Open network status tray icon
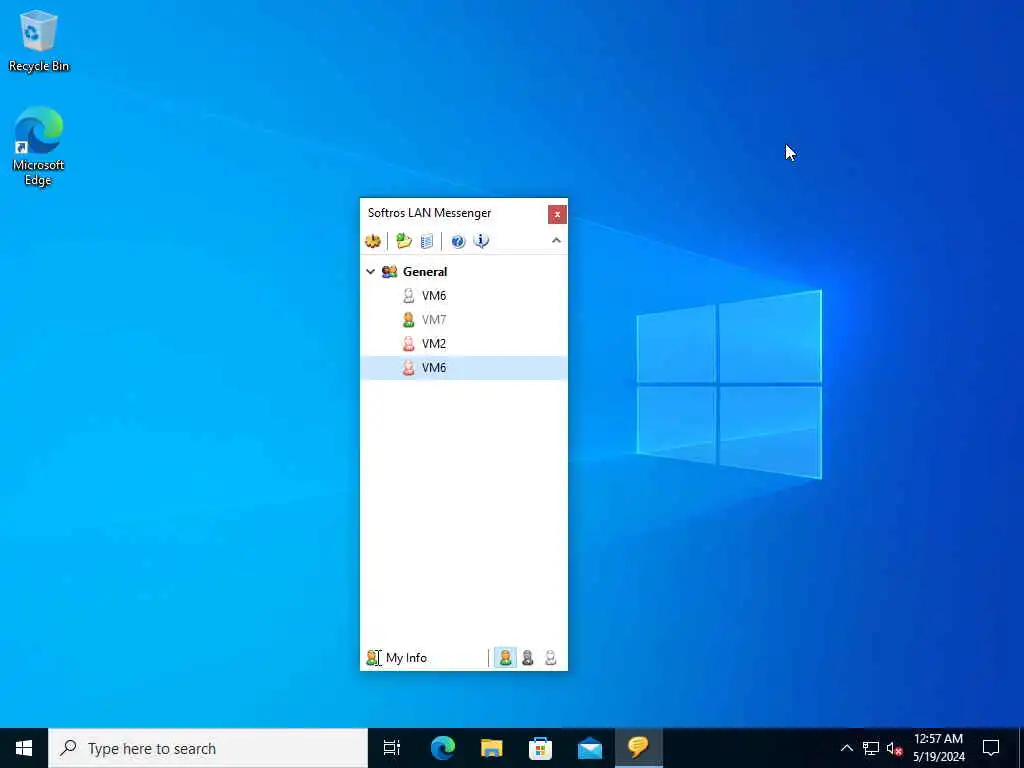Screen dimensions: 1024x768 tap(871, 748)
